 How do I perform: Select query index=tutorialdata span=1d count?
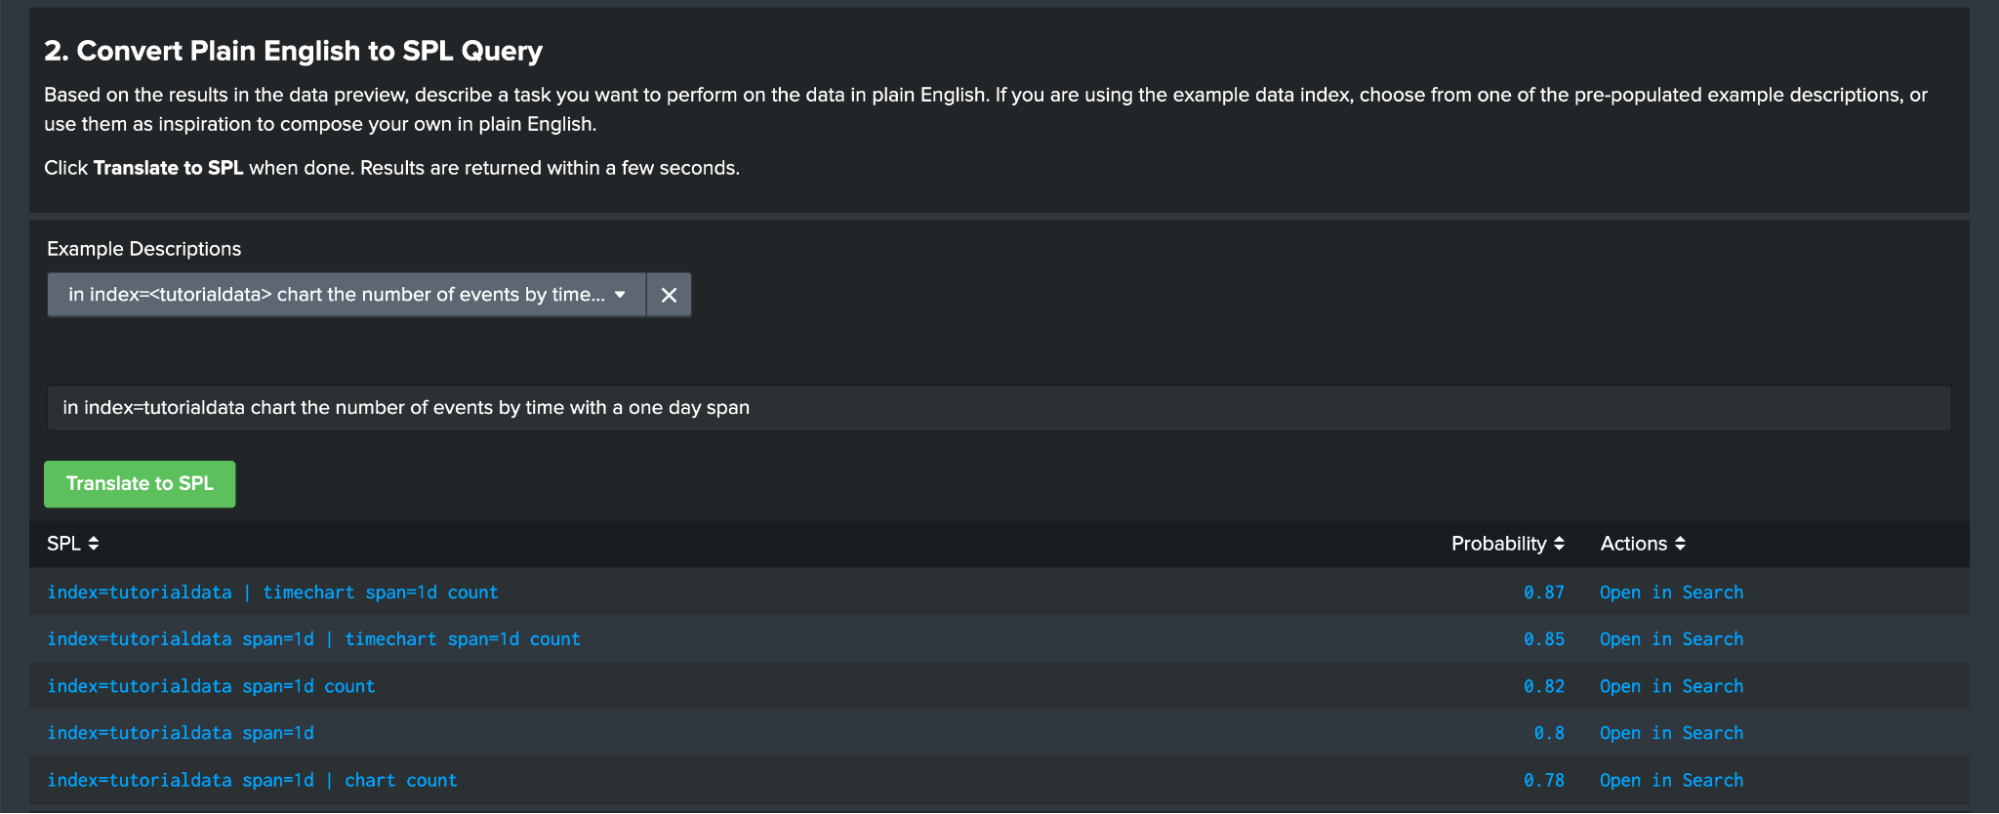point(211,686)
